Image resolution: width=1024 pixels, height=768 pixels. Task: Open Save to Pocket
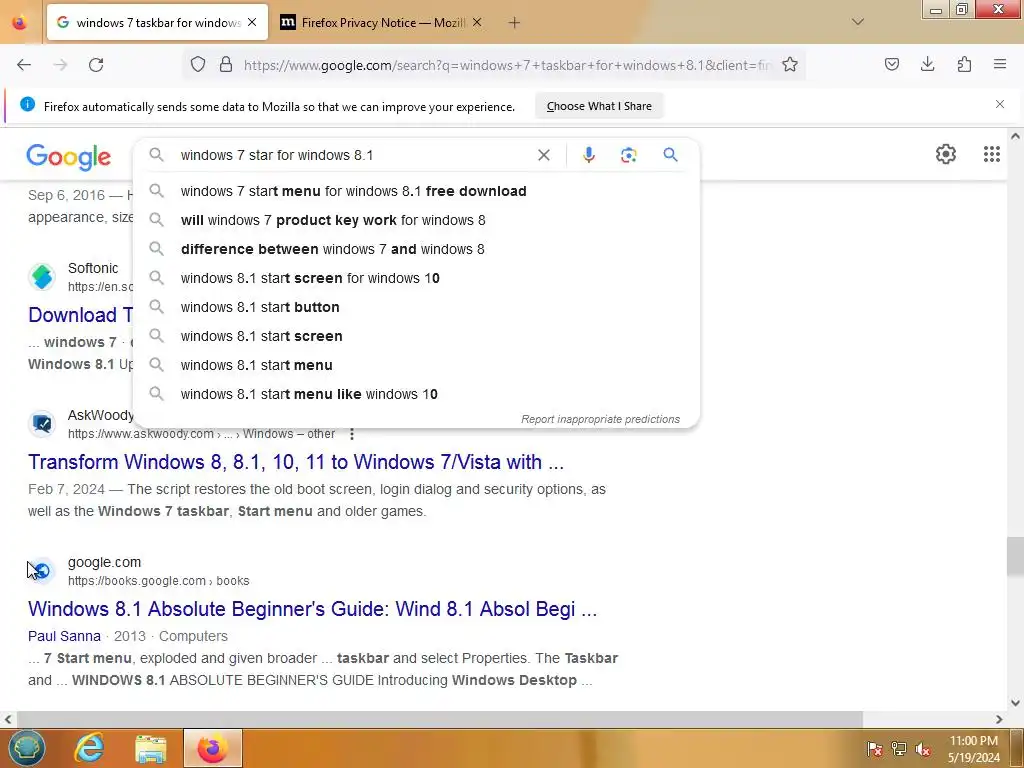(x=891, y=64)
